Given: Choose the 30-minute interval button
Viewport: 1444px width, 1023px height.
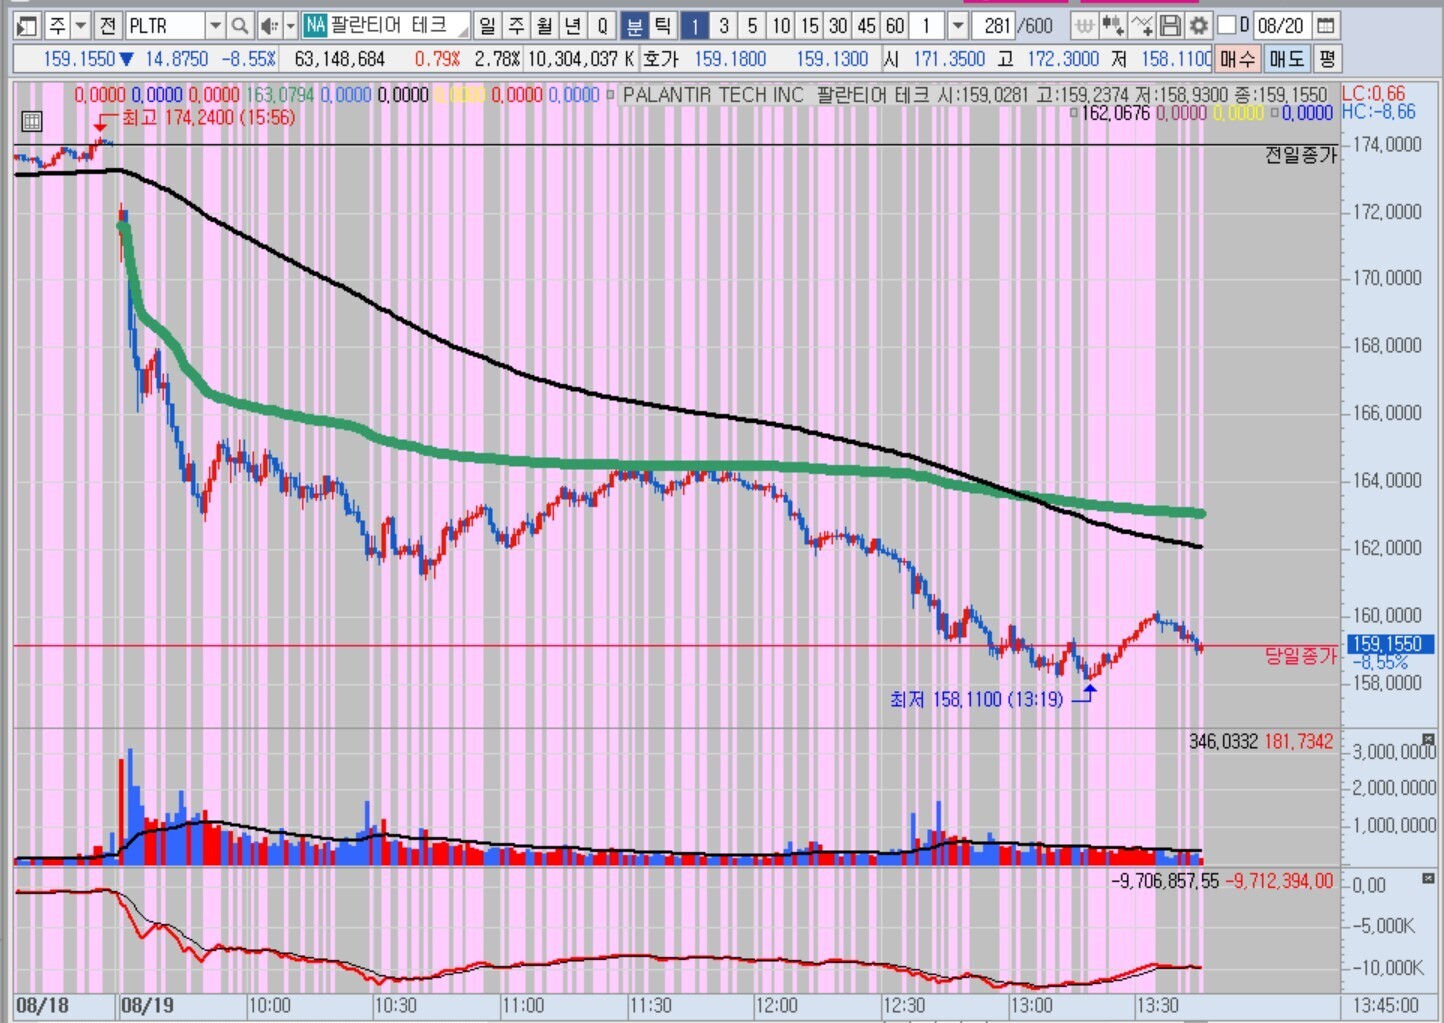Looking at the screenshot, I should click(x=839, y=26).
